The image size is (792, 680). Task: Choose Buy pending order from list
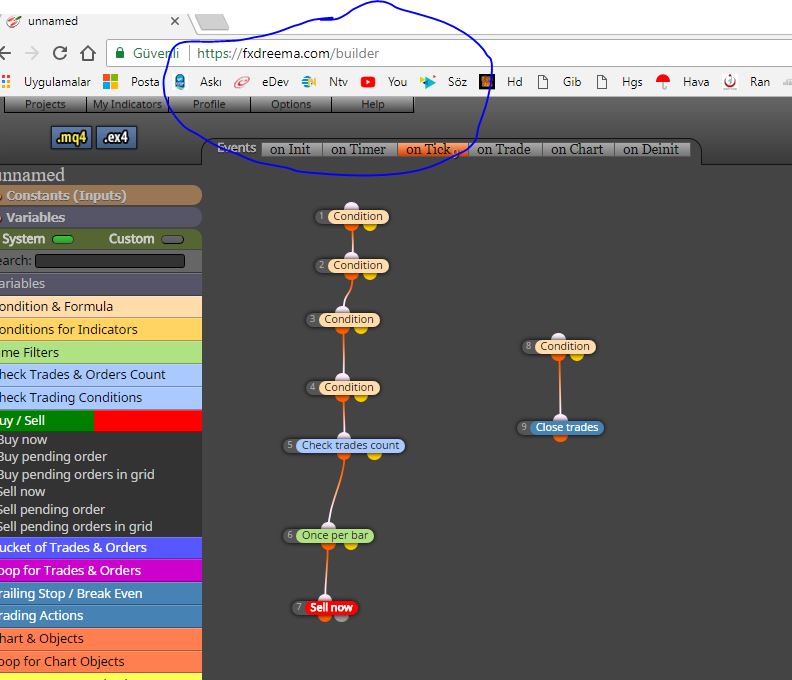[54, 457]
